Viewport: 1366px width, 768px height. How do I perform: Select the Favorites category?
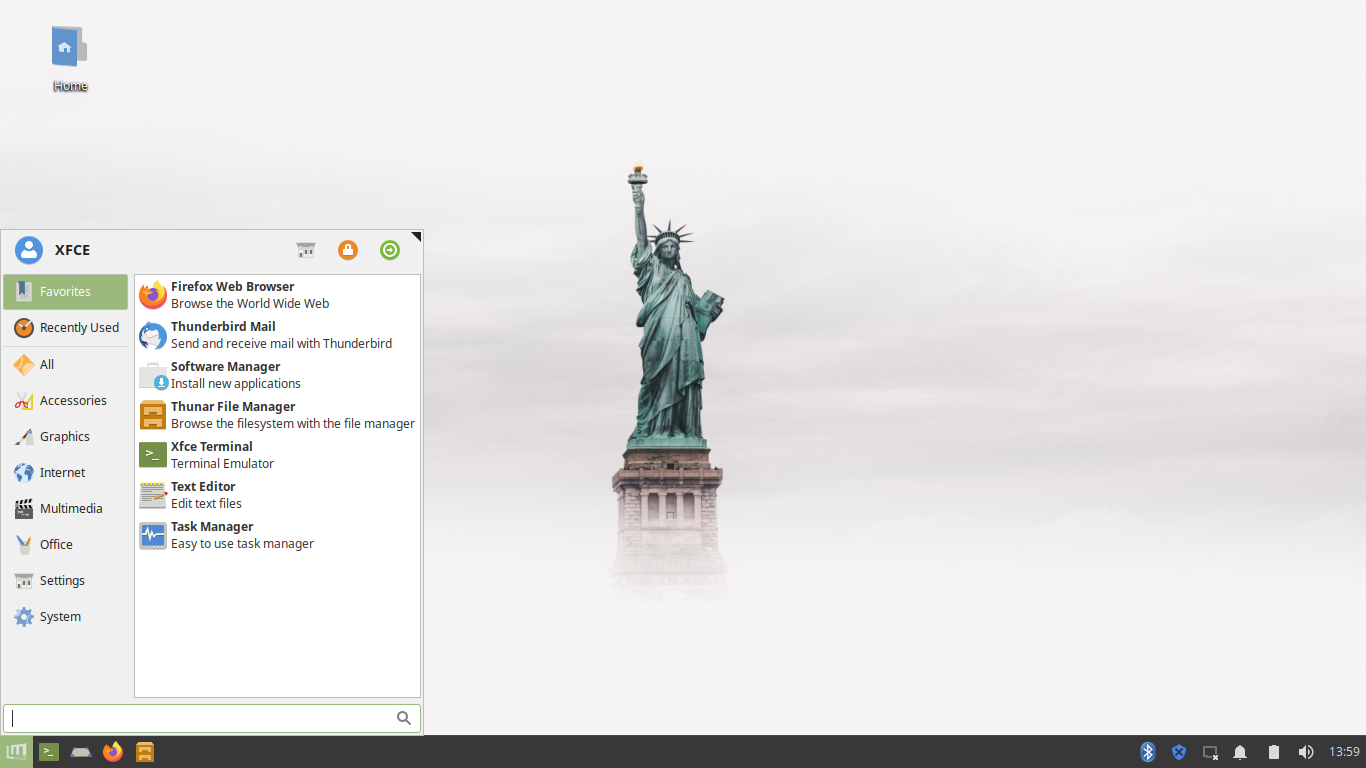click(x=66, y=292)
